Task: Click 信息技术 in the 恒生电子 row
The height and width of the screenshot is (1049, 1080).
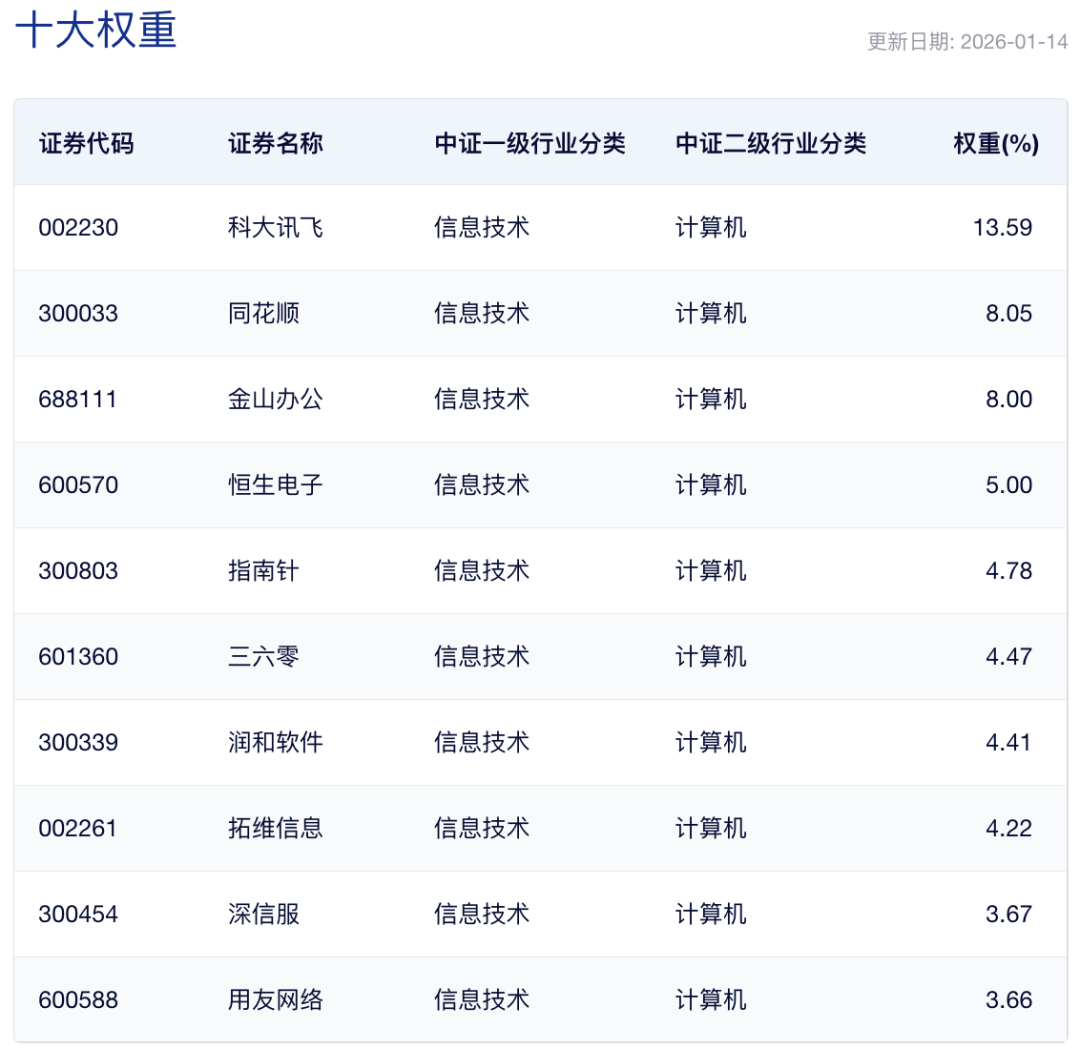Action: 481,485
